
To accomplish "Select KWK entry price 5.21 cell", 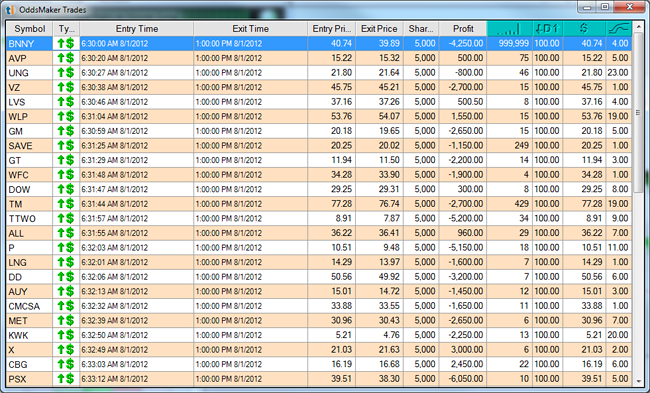I will tap(331, 335).
